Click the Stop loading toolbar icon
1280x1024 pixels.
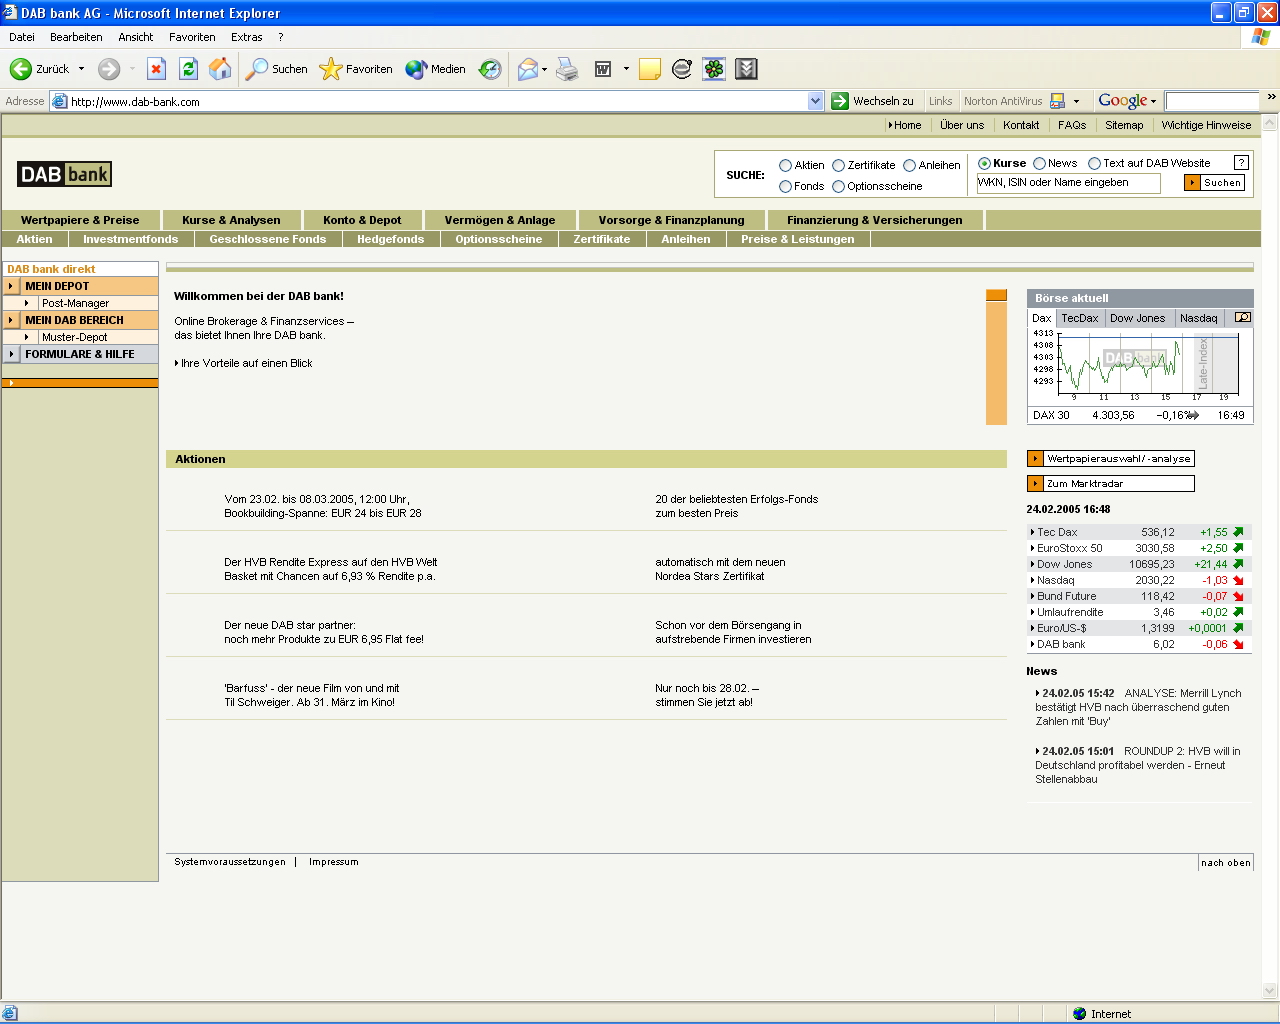[x=156, y=69]
